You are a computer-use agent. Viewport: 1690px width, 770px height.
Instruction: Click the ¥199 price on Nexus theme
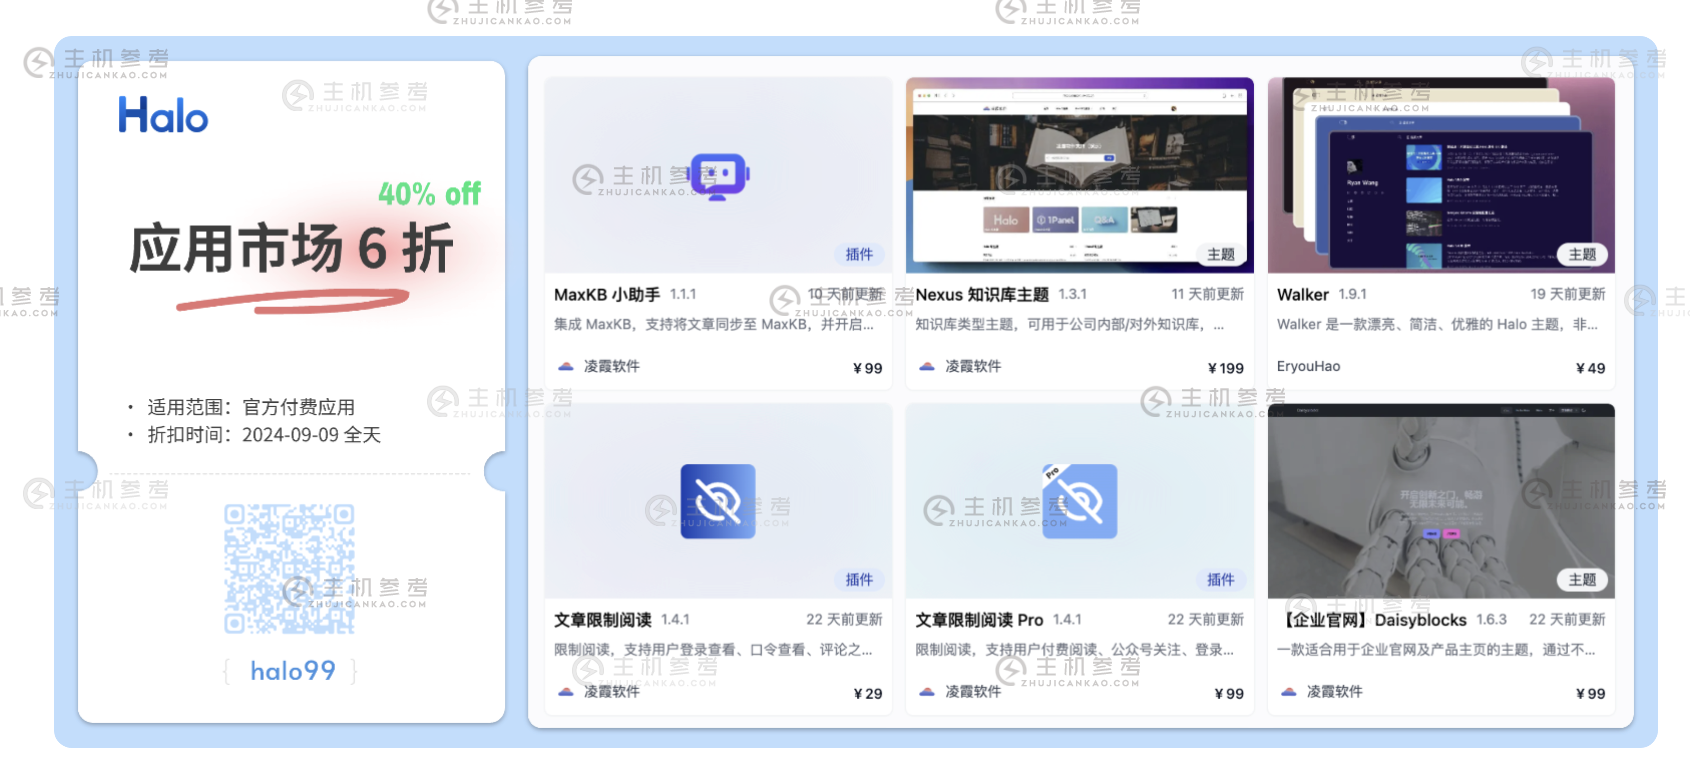click(x=1226, y=368)
